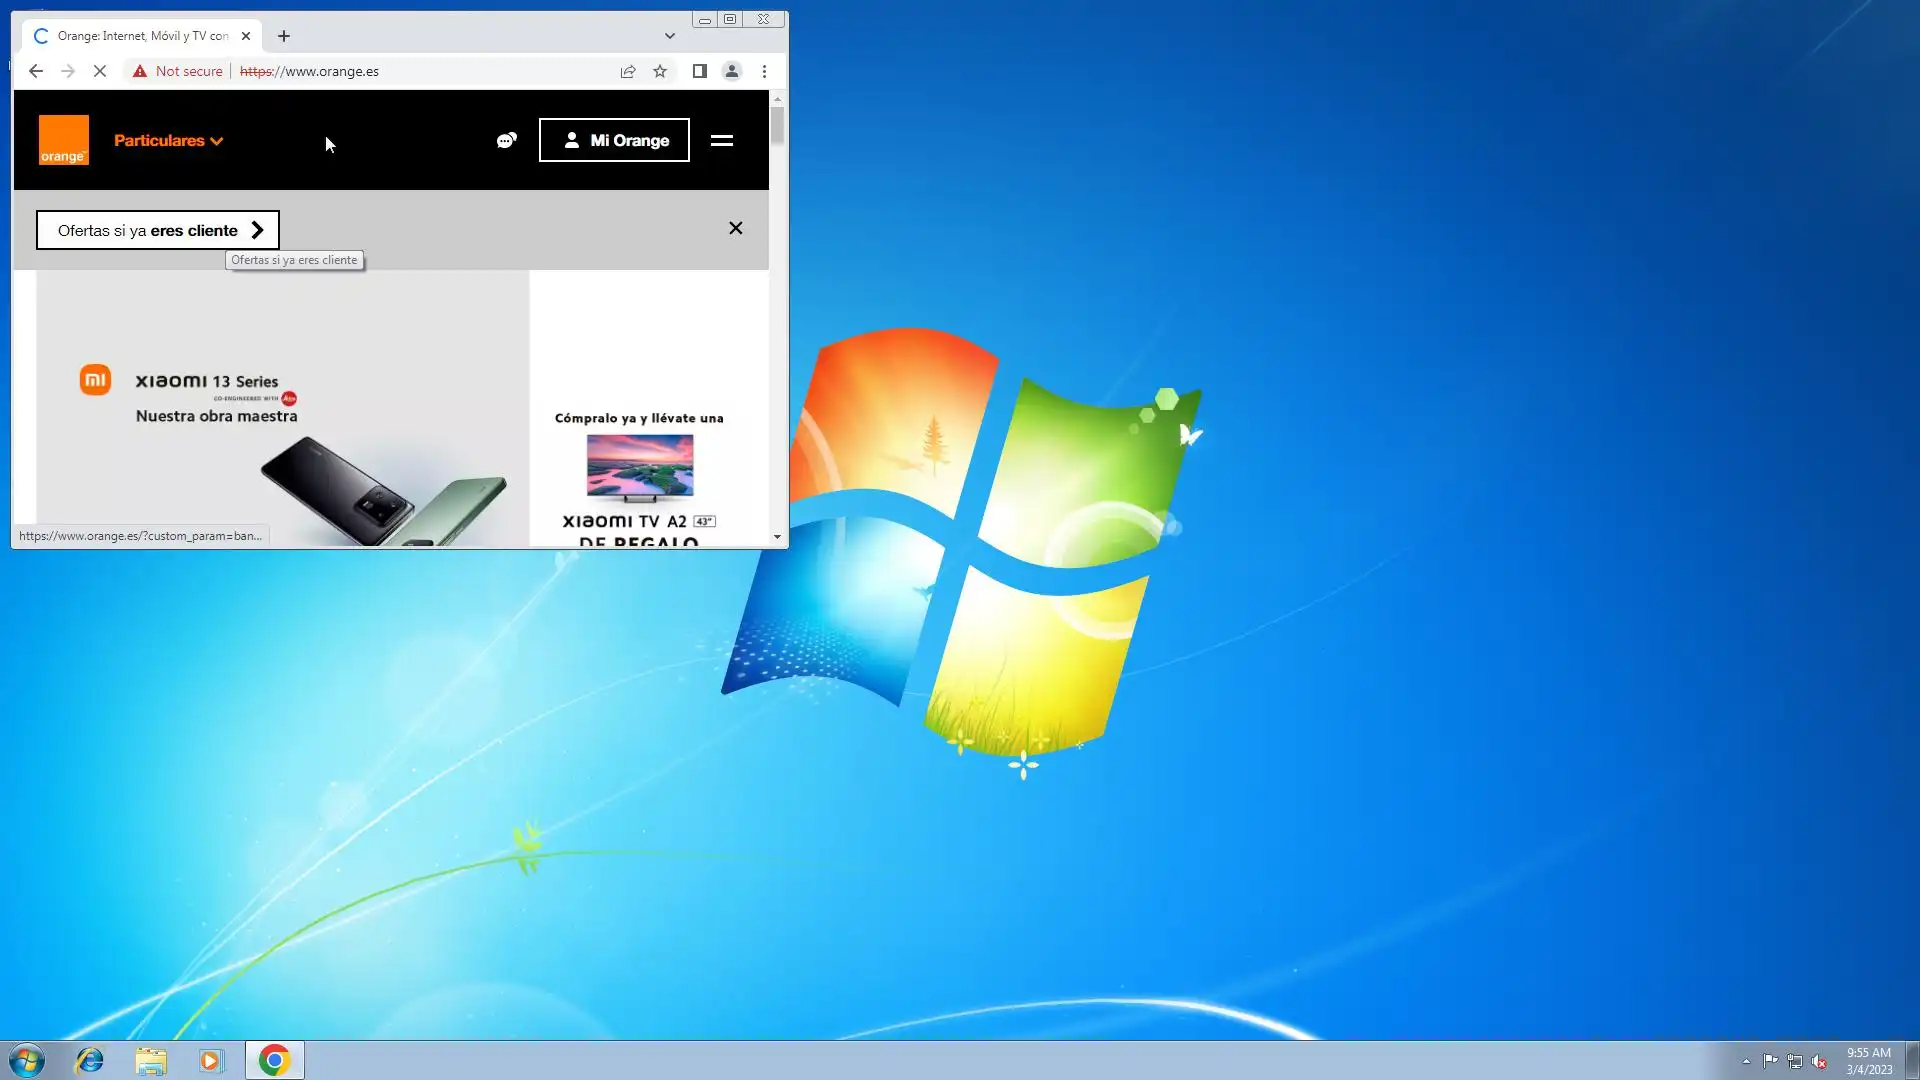Open Chrome three-dot menu

click(764, 71)
